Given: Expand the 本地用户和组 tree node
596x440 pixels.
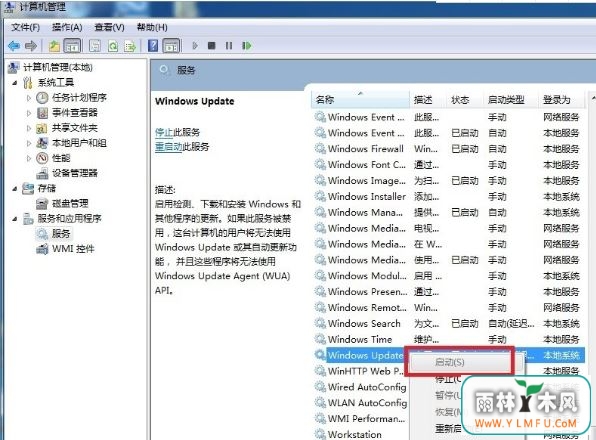Looking at the screenshot, I should (29, 143).
